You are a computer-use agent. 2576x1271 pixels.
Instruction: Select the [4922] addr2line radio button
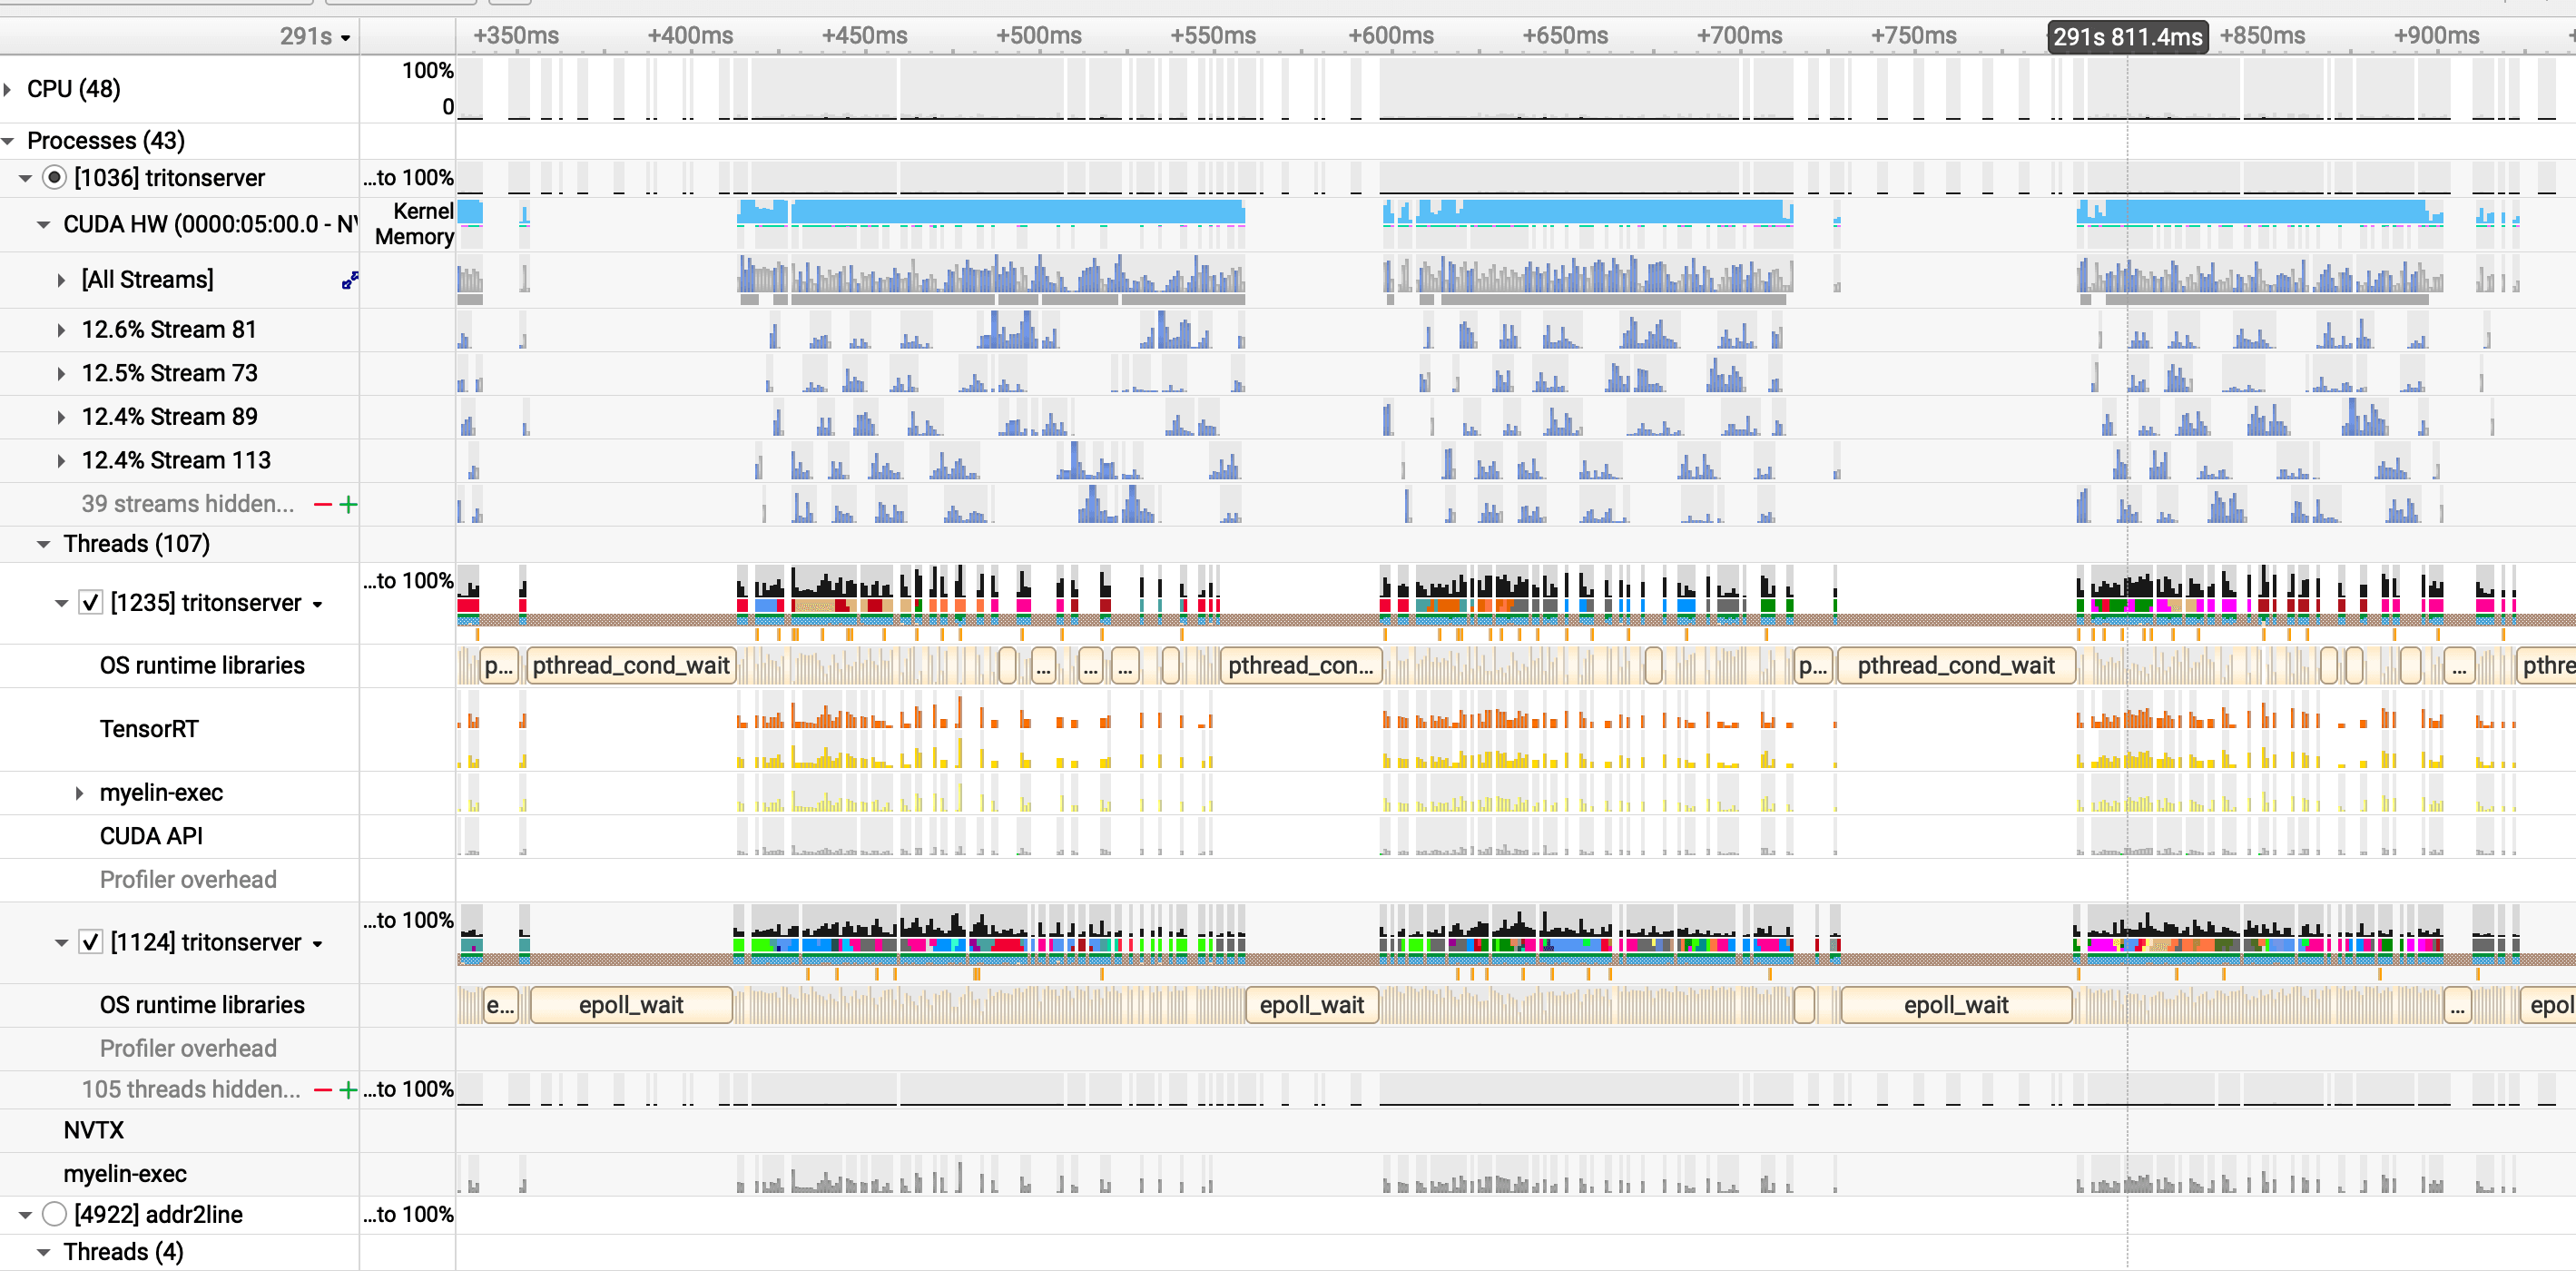(54, 1214)
